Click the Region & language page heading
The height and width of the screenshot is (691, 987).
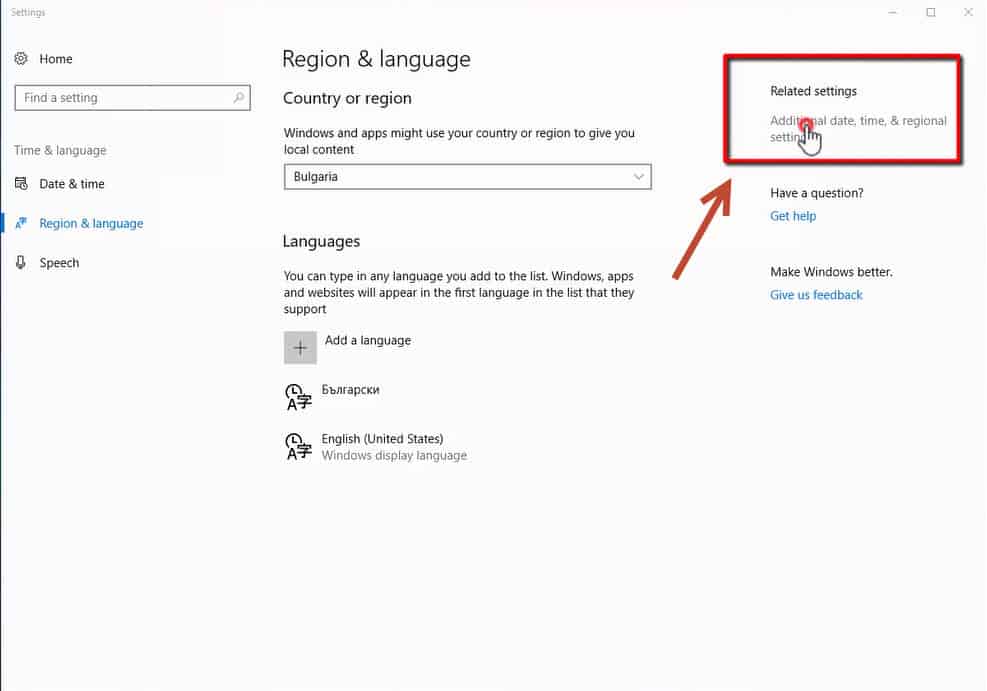(x=376, y=59)
